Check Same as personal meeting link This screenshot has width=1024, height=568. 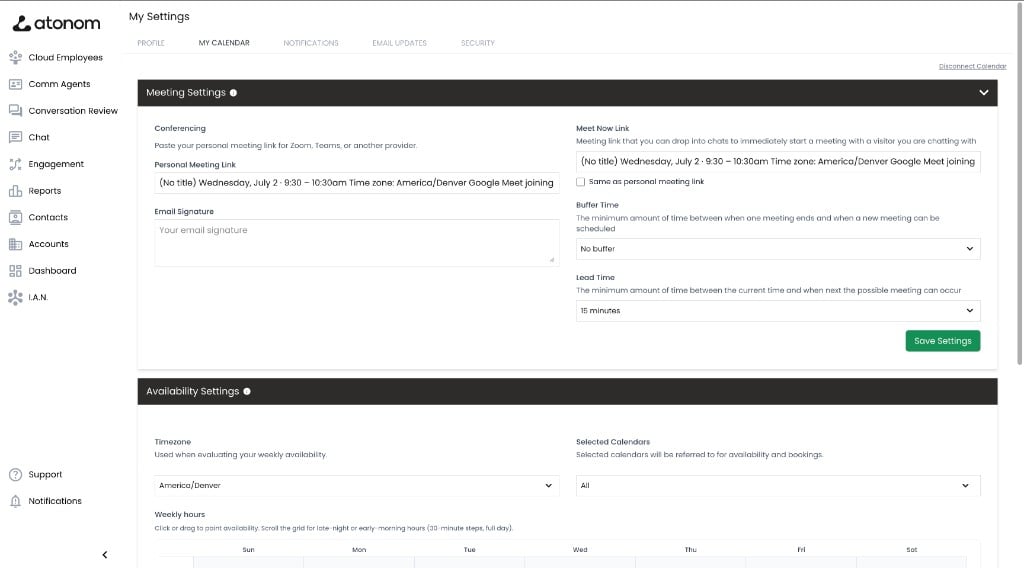[x=581, y=182]
